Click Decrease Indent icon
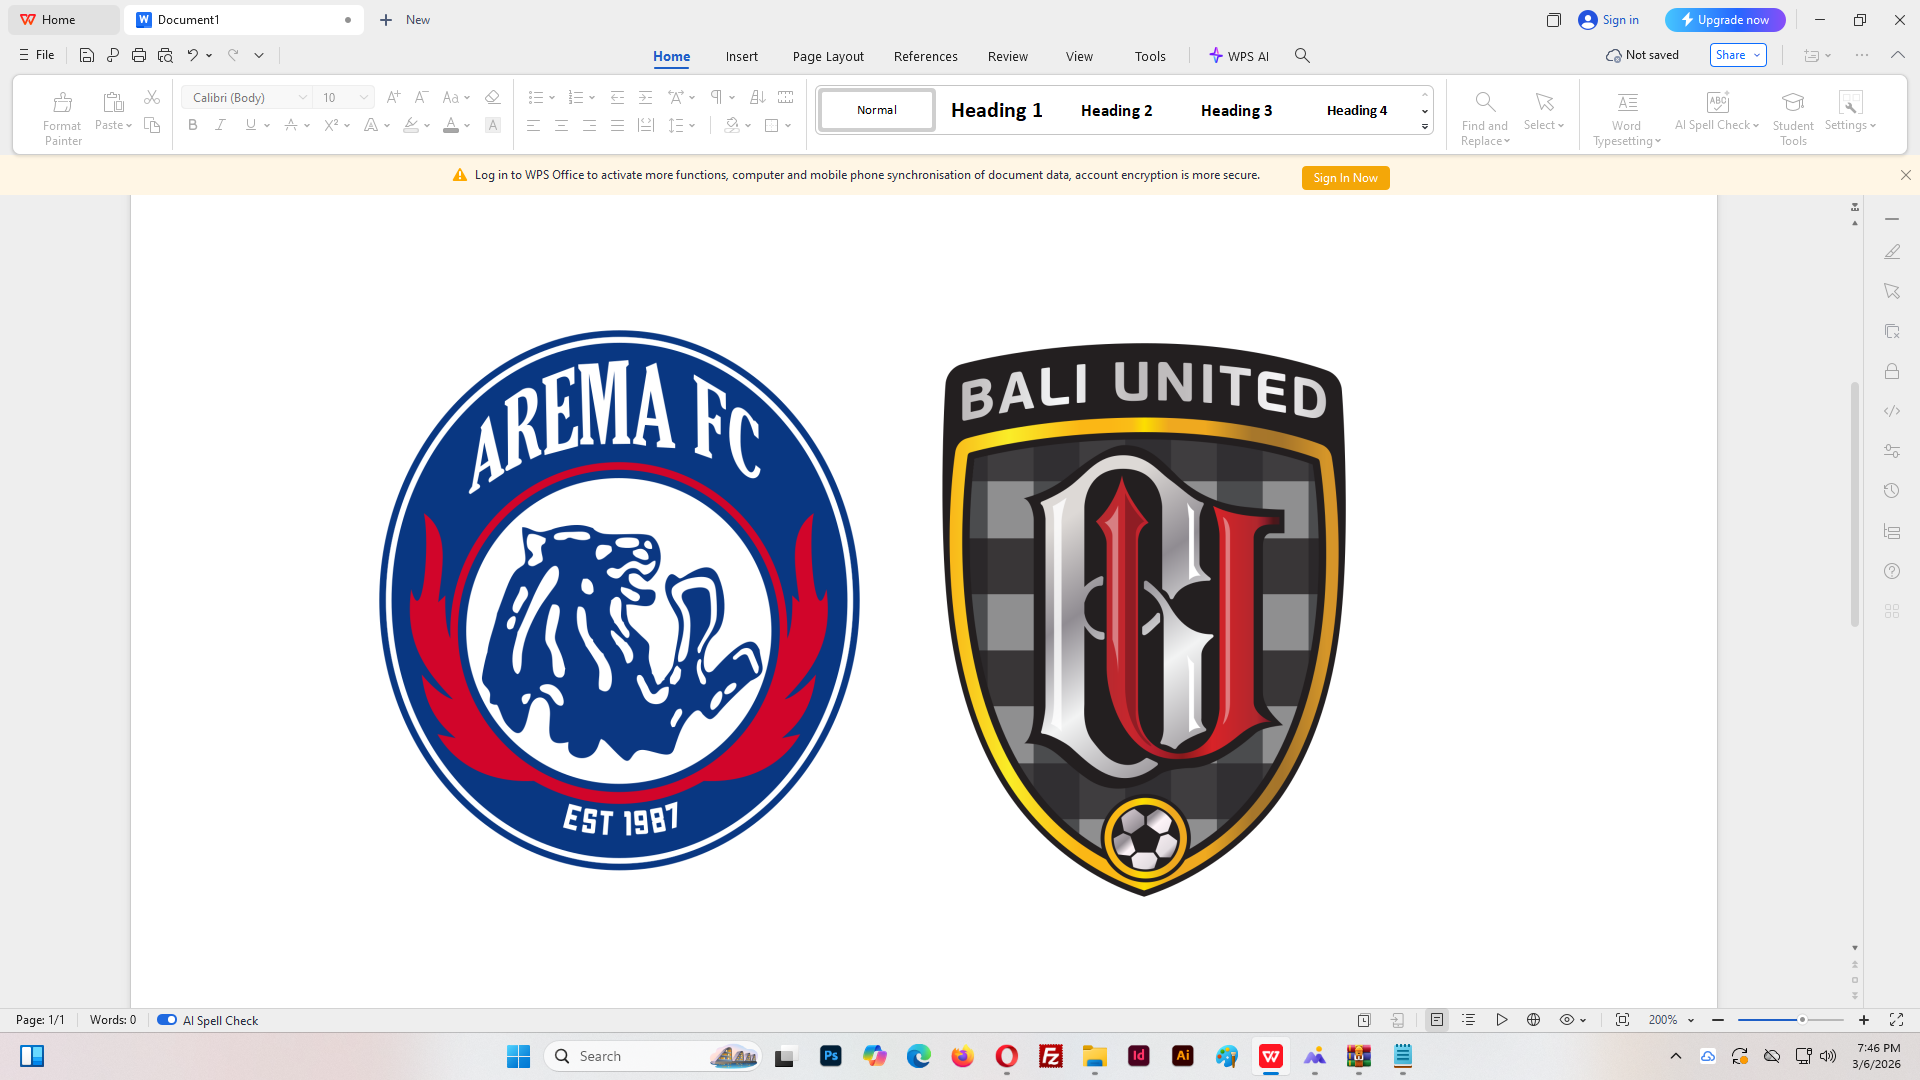 click(x=617, y=97)
